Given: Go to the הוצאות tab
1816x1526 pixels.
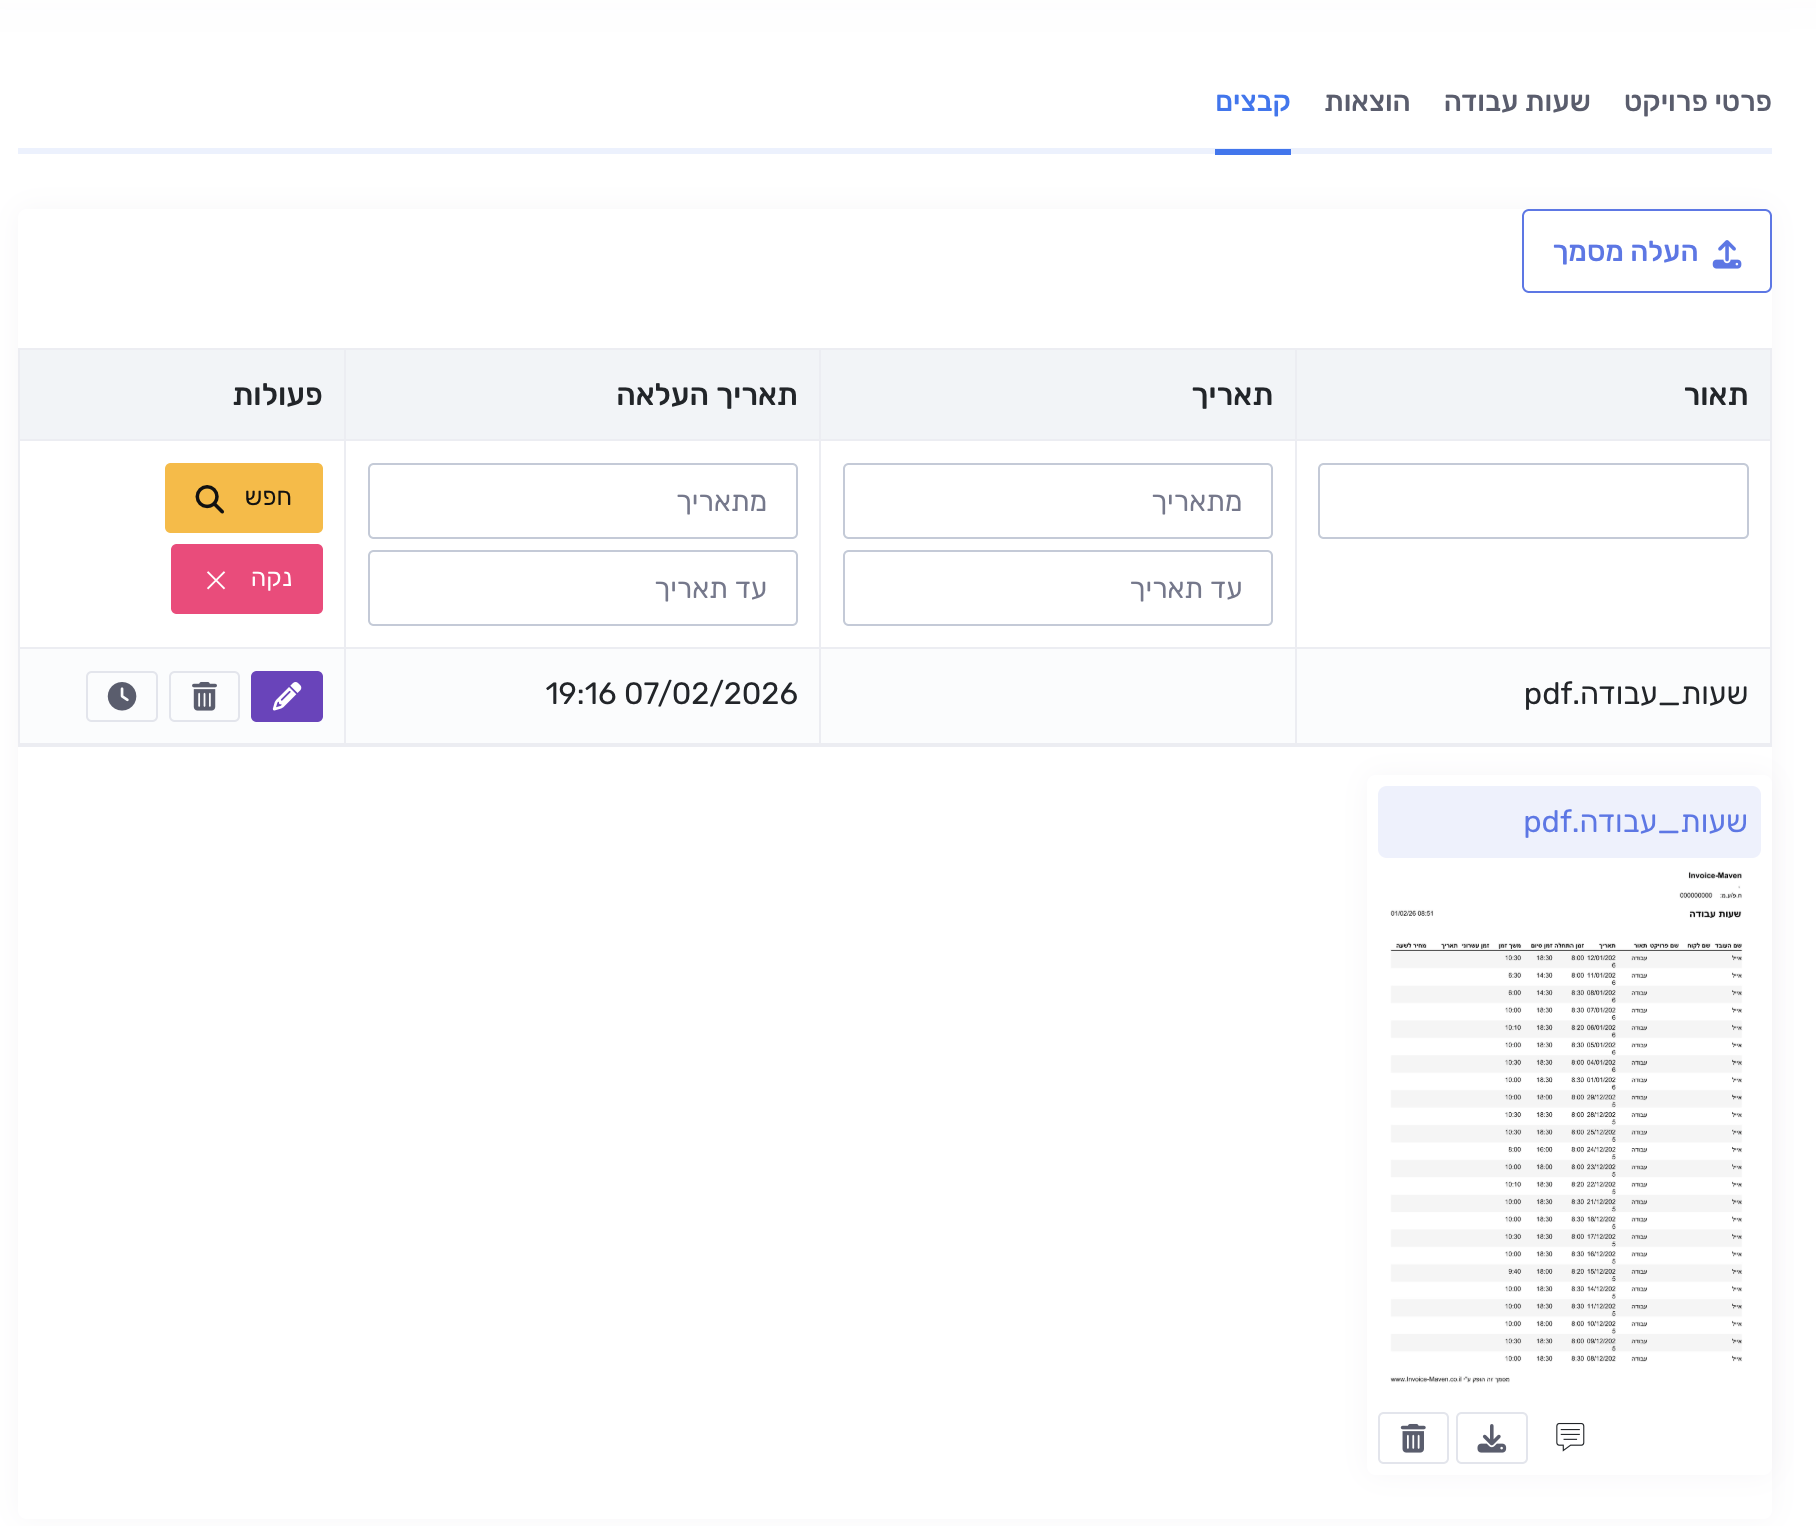Looking at the screenshot, I should tap(1367, 102).
